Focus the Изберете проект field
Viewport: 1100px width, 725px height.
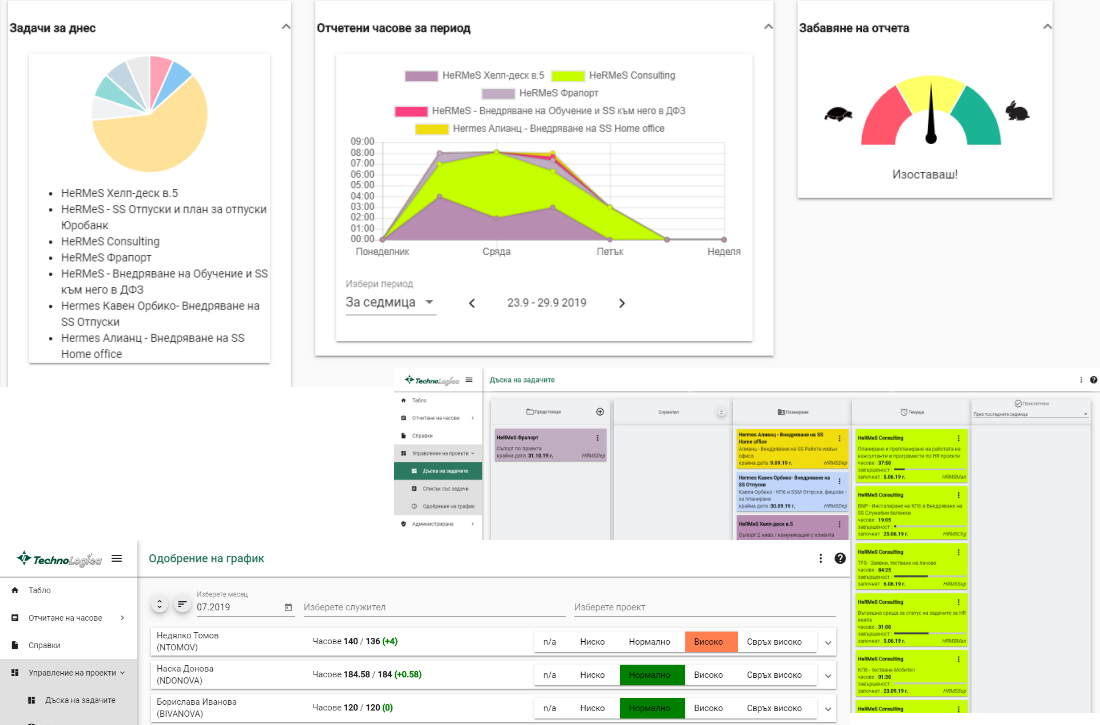tap(704, 607)
